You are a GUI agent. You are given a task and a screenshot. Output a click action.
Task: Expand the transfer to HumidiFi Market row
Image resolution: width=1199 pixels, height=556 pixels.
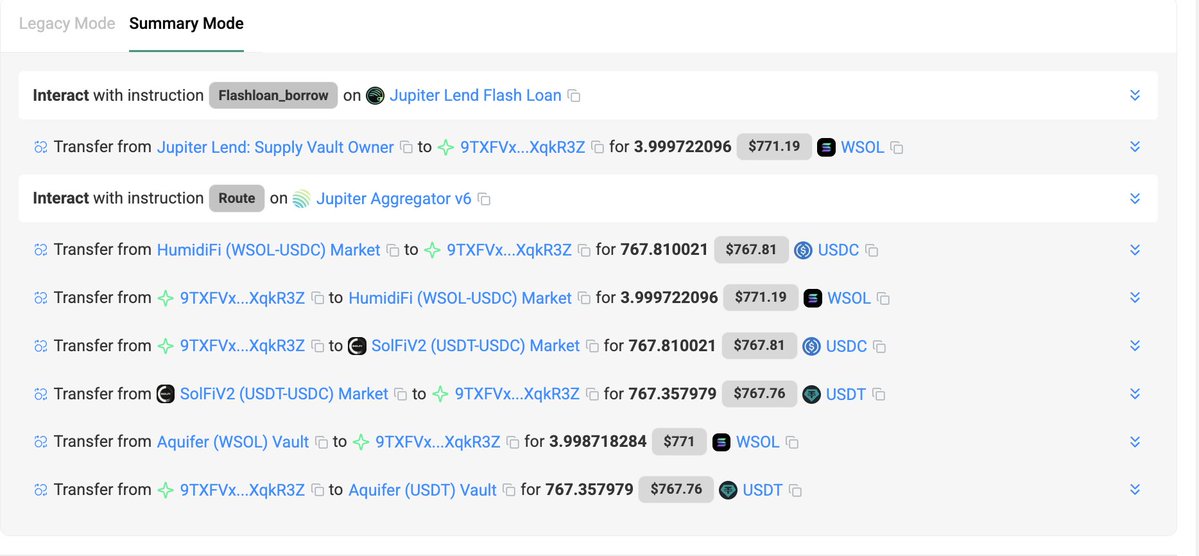pyautogui.click(x=1135, y=298)
